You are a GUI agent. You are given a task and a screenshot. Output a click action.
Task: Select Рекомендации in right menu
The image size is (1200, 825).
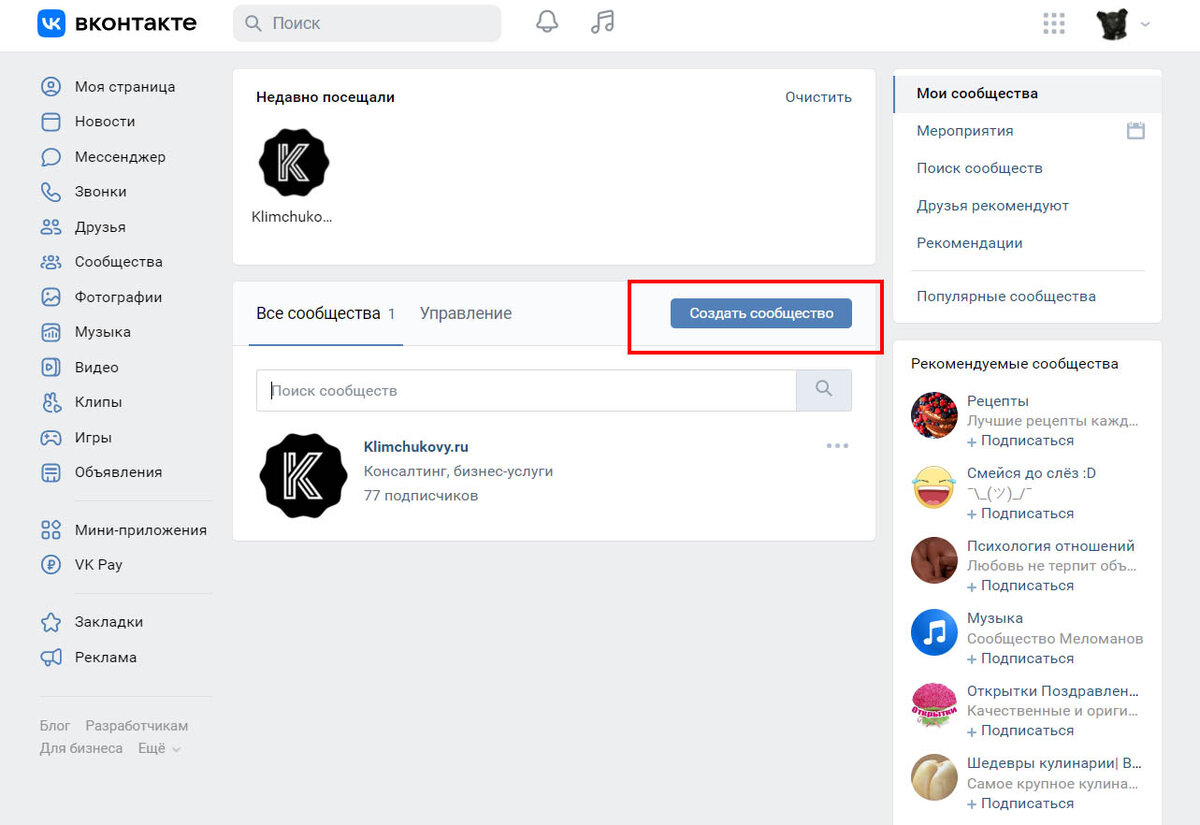coord(970,243)
